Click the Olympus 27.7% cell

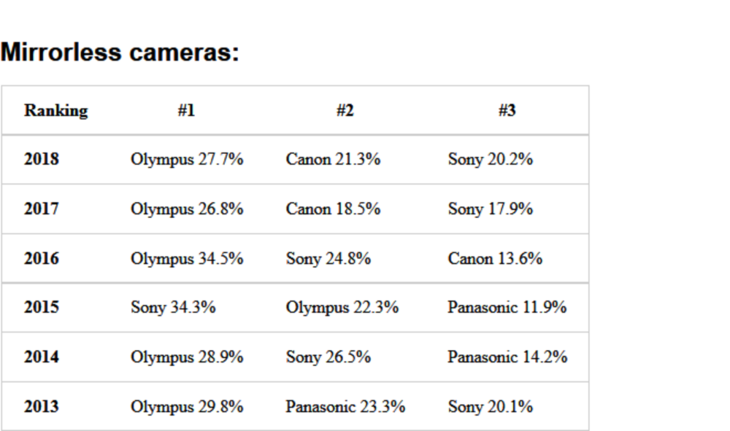click(187, 160)
